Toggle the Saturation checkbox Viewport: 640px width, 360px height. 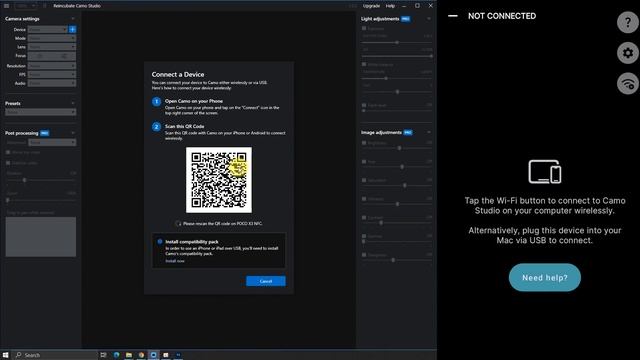(364, 180)
